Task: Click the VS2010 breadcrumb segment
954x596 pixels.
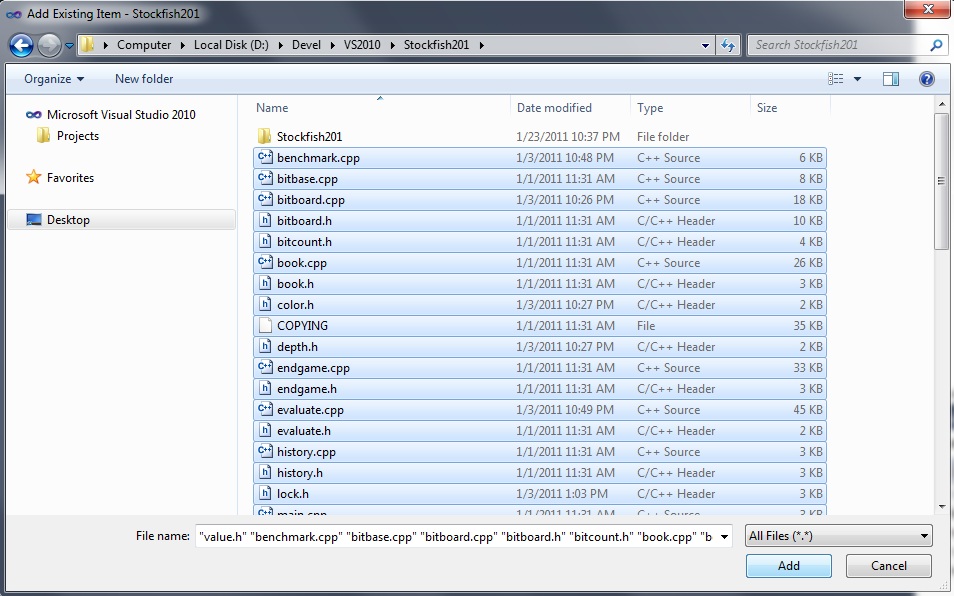Action: (362, 45)
